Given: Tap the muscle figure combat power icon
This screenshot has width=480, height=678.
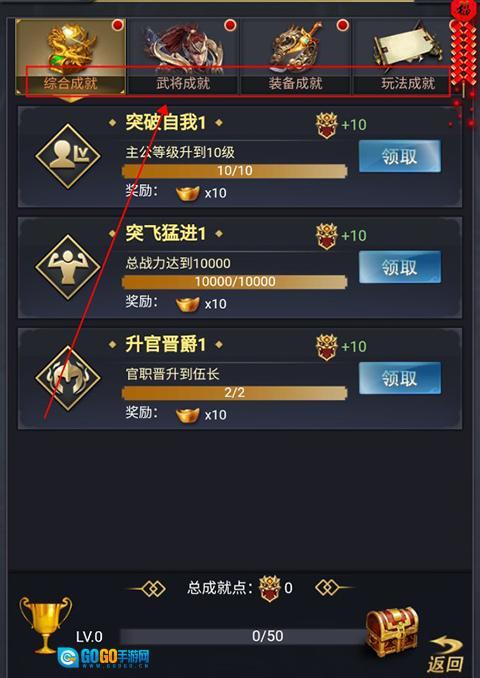Looking at the screenshot, I should 68,267.
